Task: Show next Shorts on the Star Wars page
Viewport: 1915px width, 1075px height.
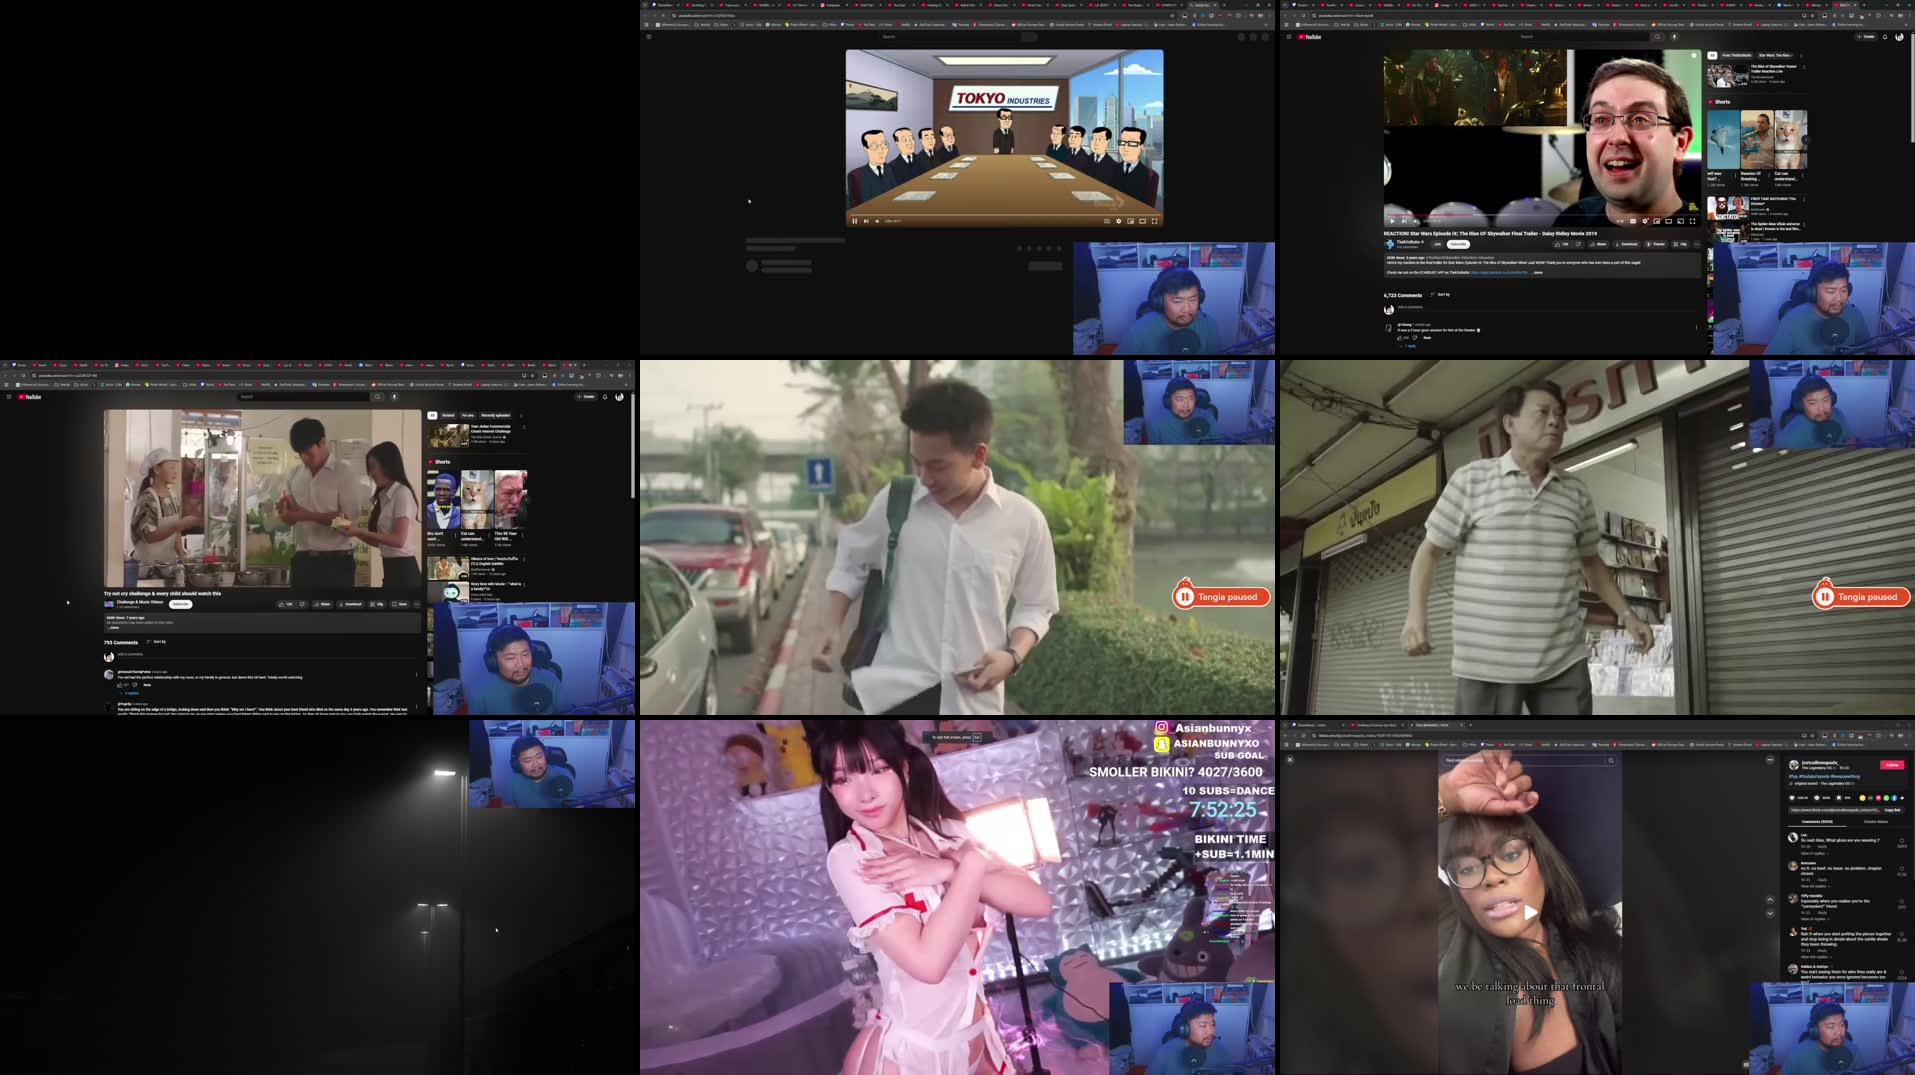Action: pyautogui.click(x=1806, y=140)
